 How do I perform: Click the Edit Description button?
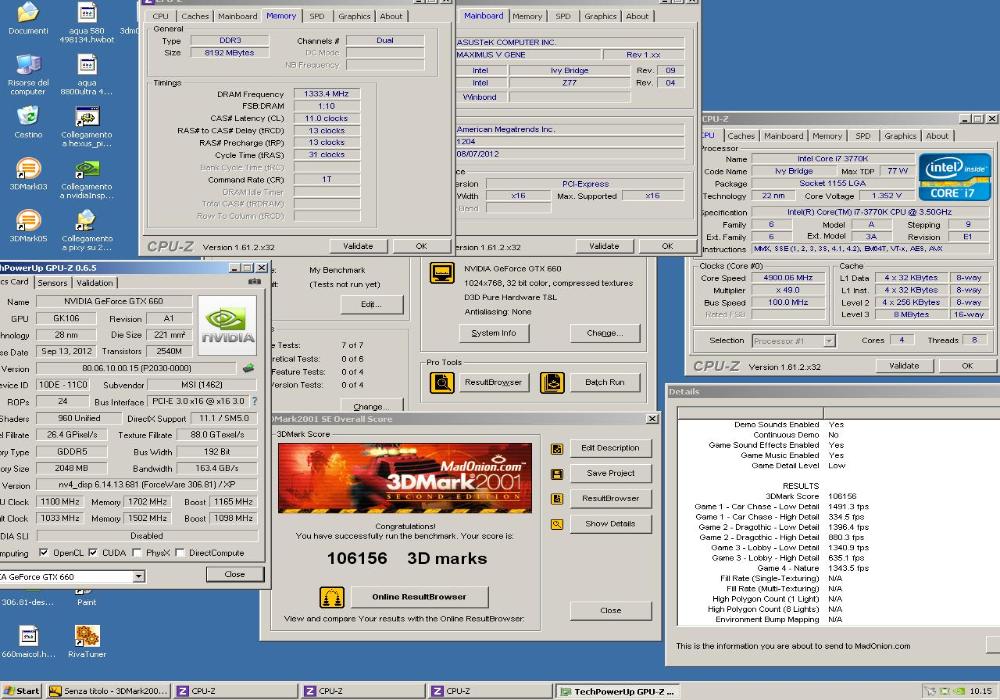pyautogui.click(x=610, y=448)
